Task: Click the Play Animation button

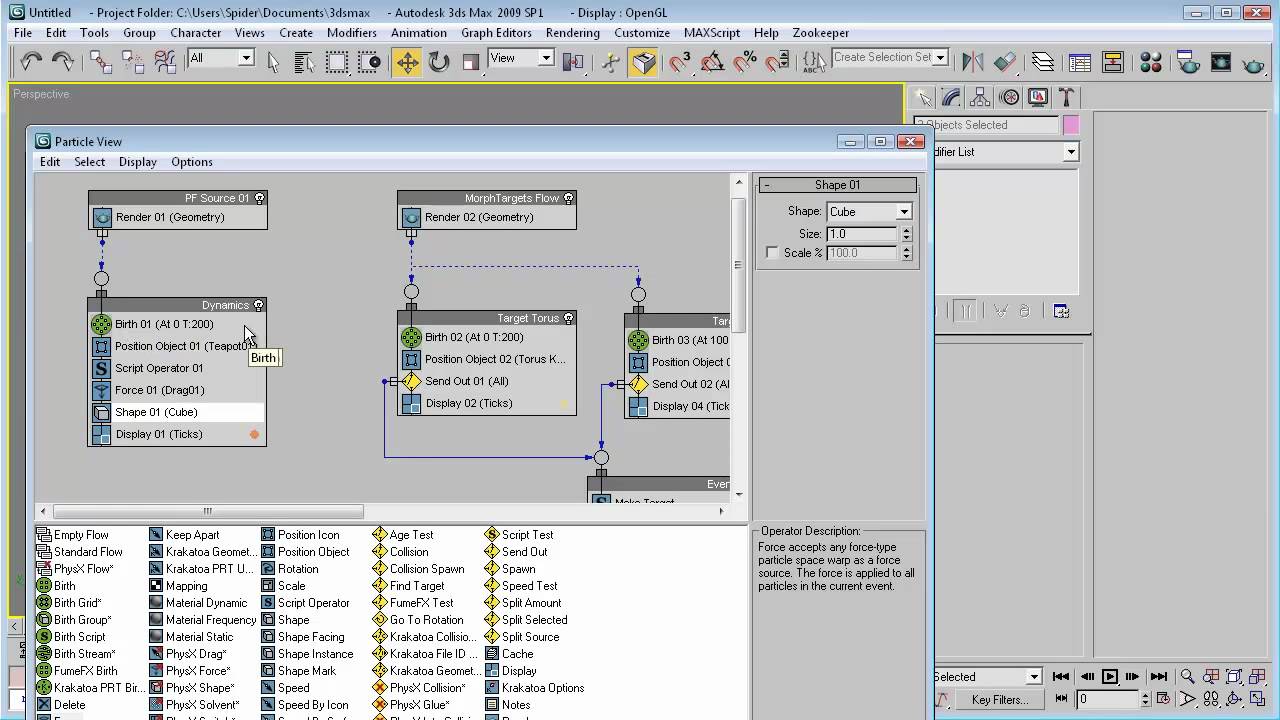Action: [1110, 677]
